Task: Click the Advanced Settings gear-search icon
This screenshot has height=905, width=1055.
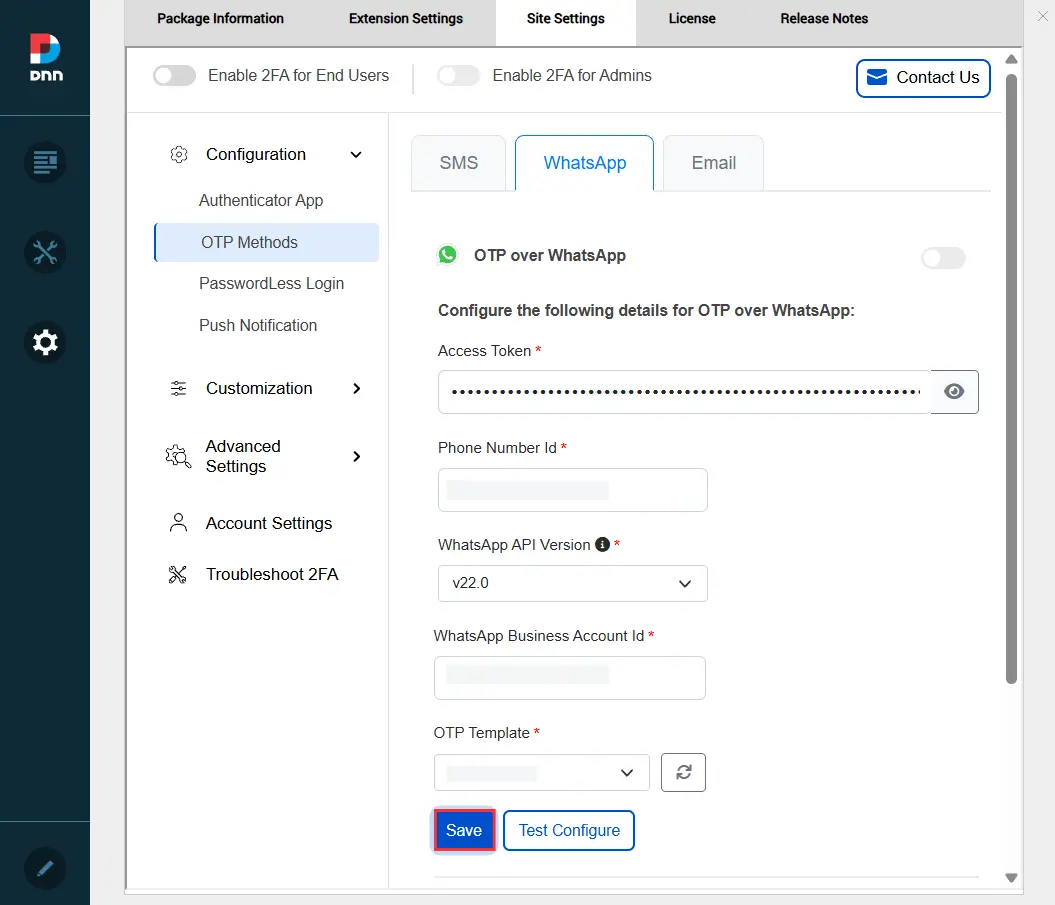Action: point(178,456)
